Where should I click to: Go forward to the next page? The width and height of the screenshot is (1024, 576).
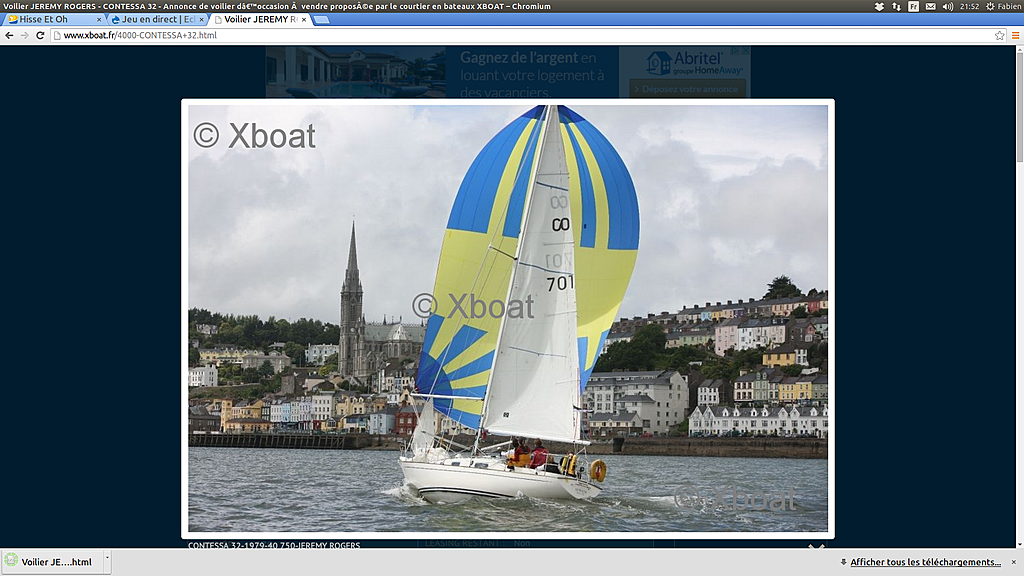click(25, 35)
